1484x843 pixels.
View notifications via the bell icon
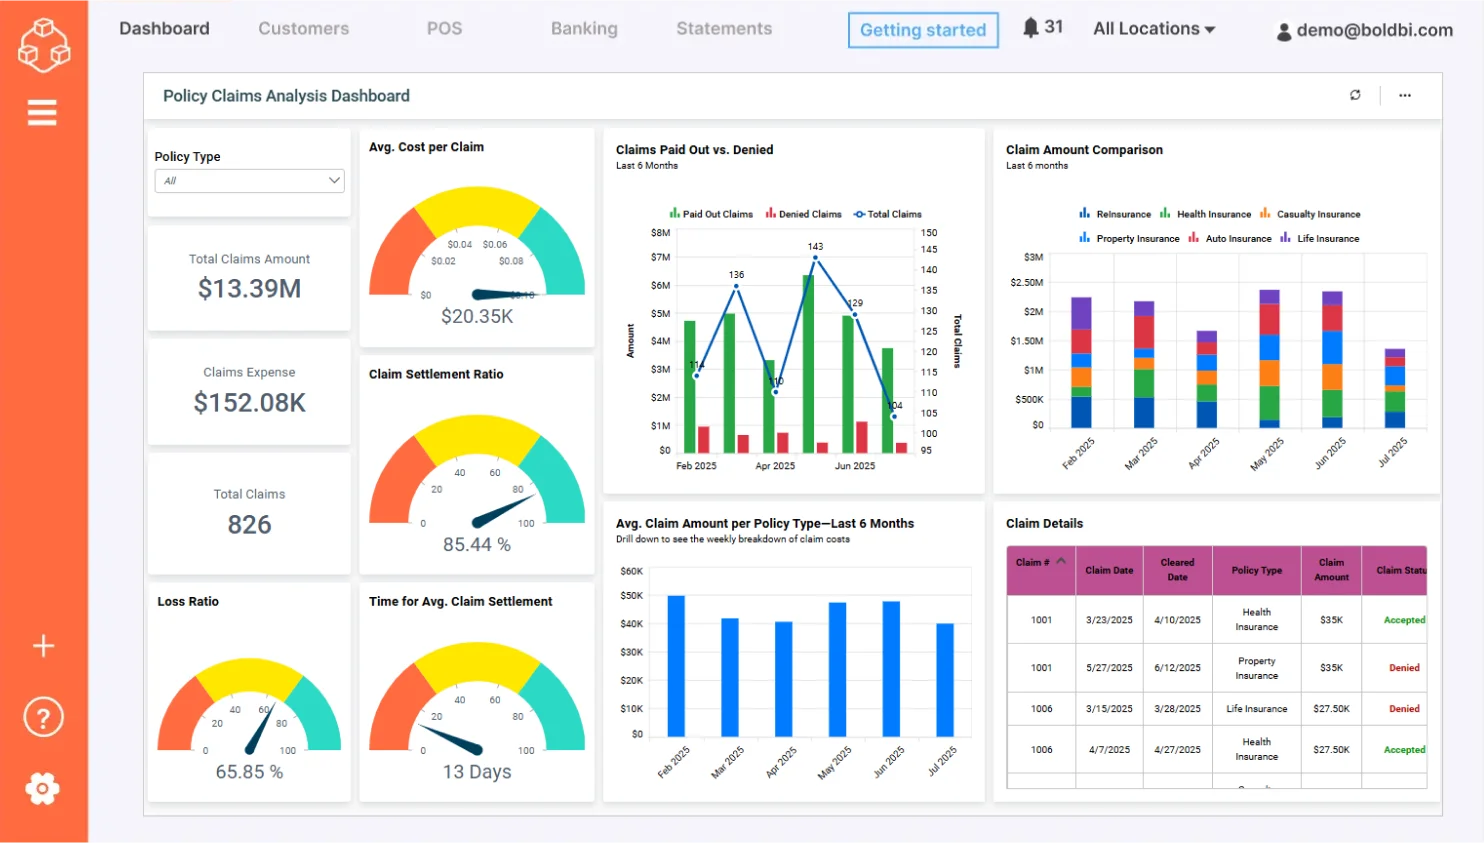pos(1030,28)
